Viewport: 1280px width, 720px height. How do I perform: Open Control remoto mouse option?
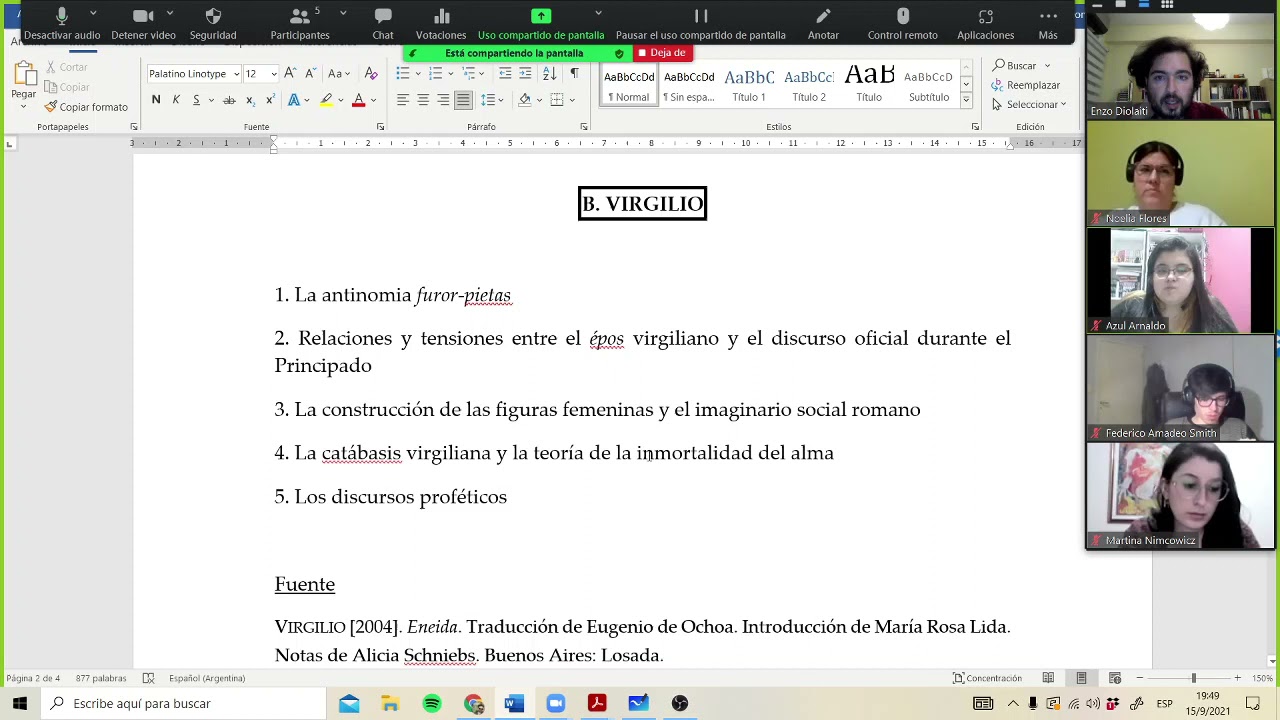tap(903, 24)
